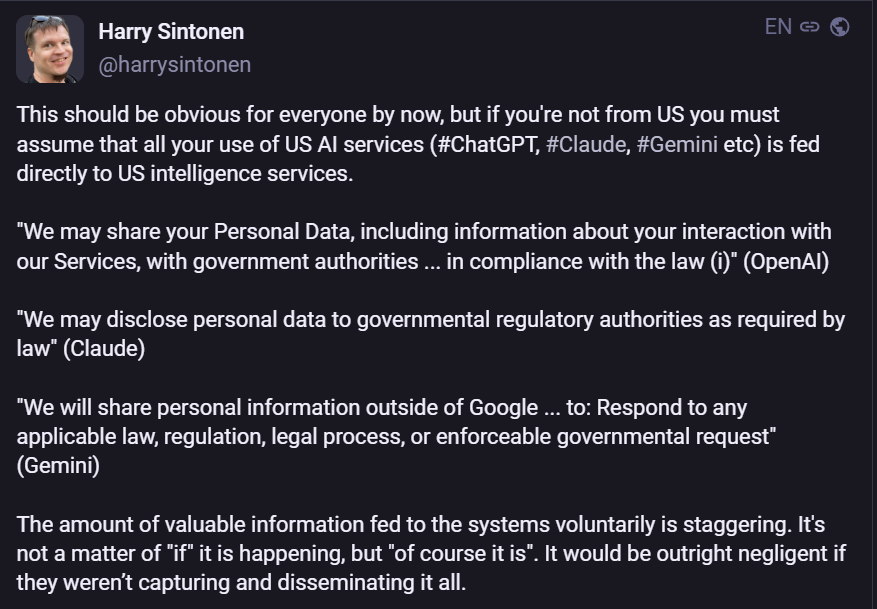The width and height of the screenshot is (877, 609).
Task: Click the closing paragraph starting "The amount of valuable"
Action: click(420, 554)
